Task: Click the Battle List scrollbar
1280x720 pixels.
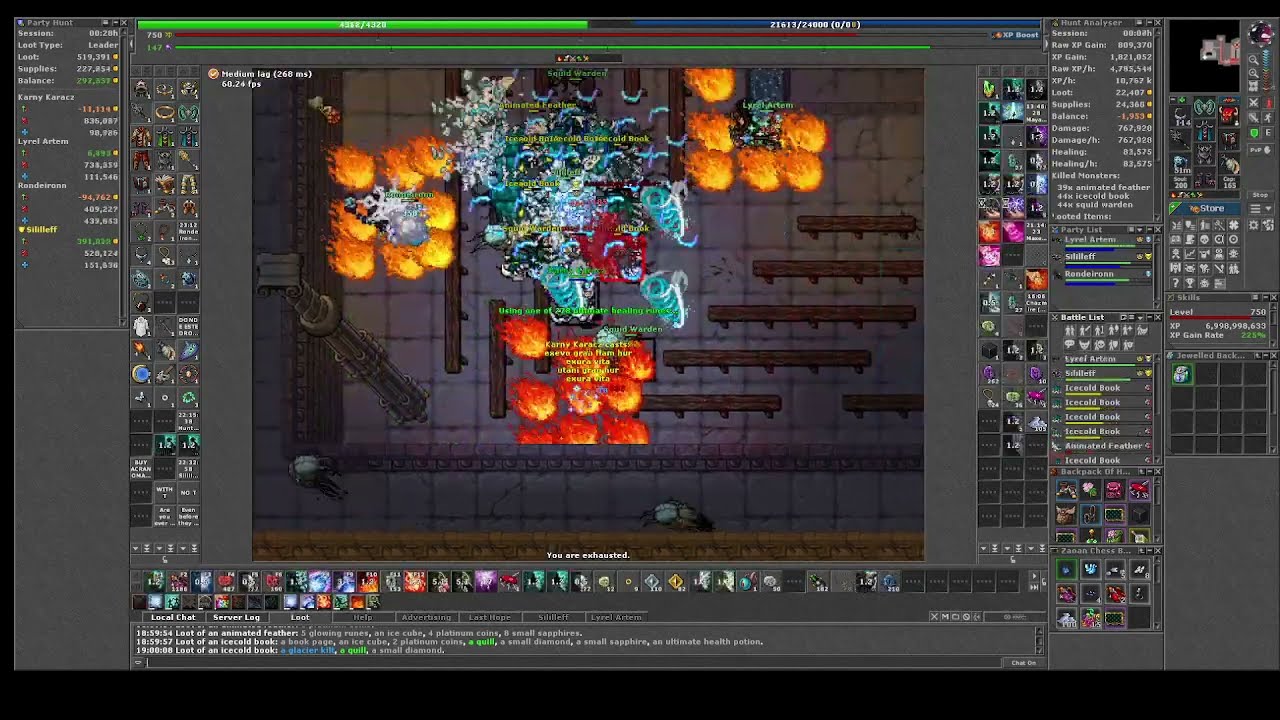Action: (1158, 409)
